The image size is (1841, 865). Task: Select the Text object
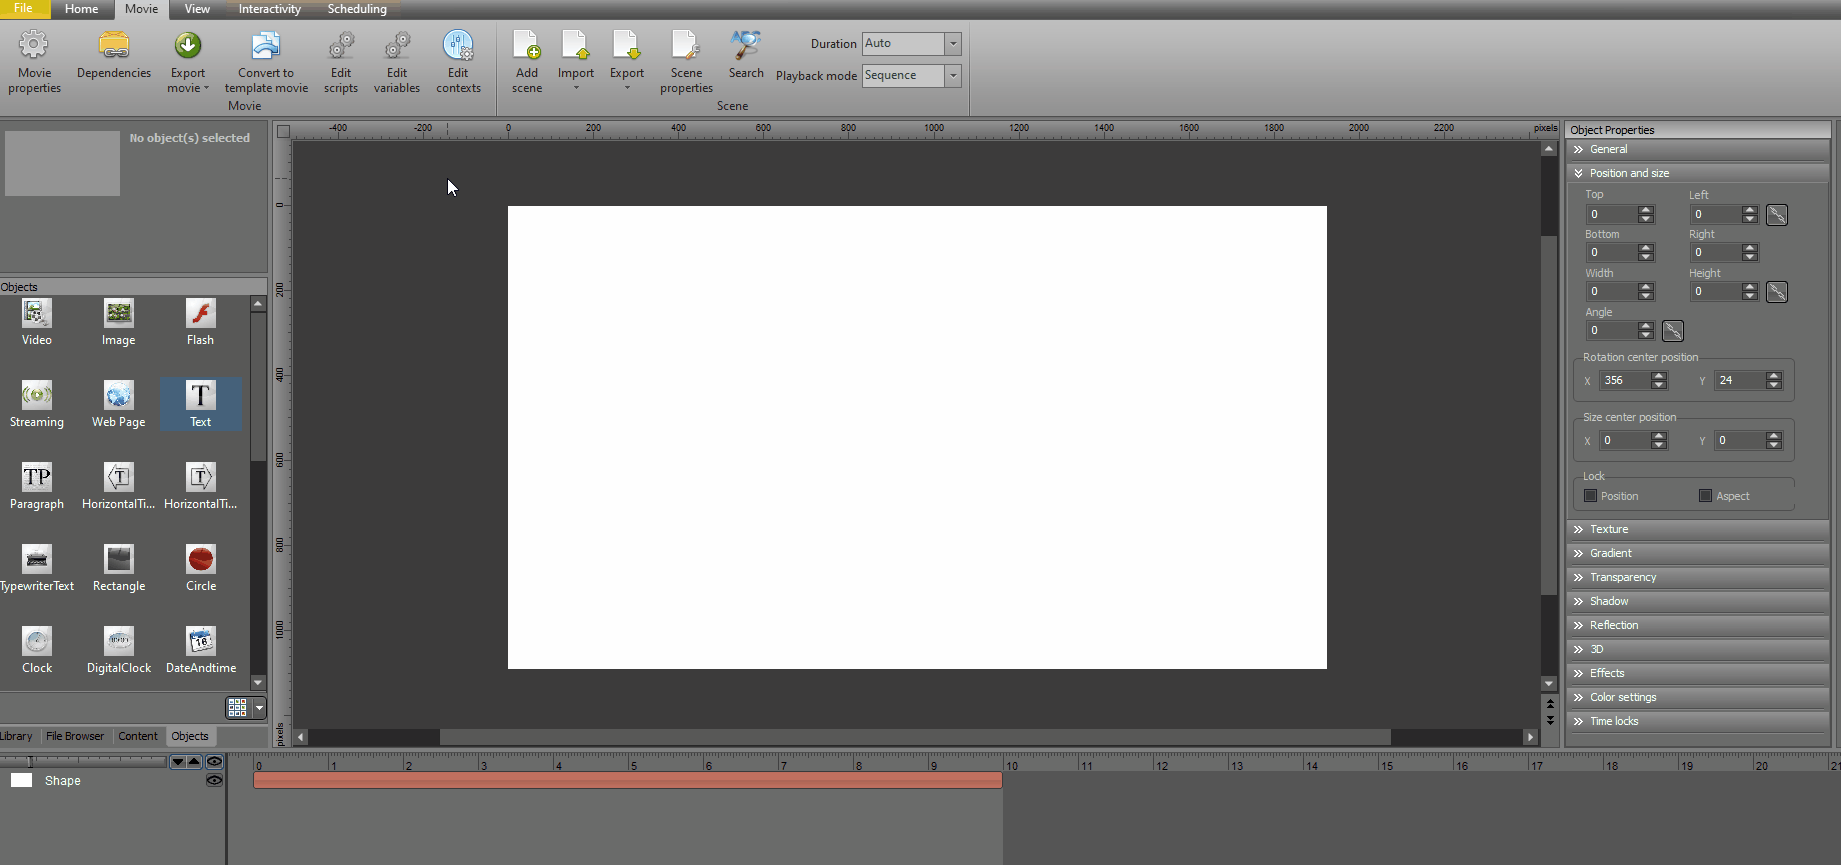(x=200, y=404)
